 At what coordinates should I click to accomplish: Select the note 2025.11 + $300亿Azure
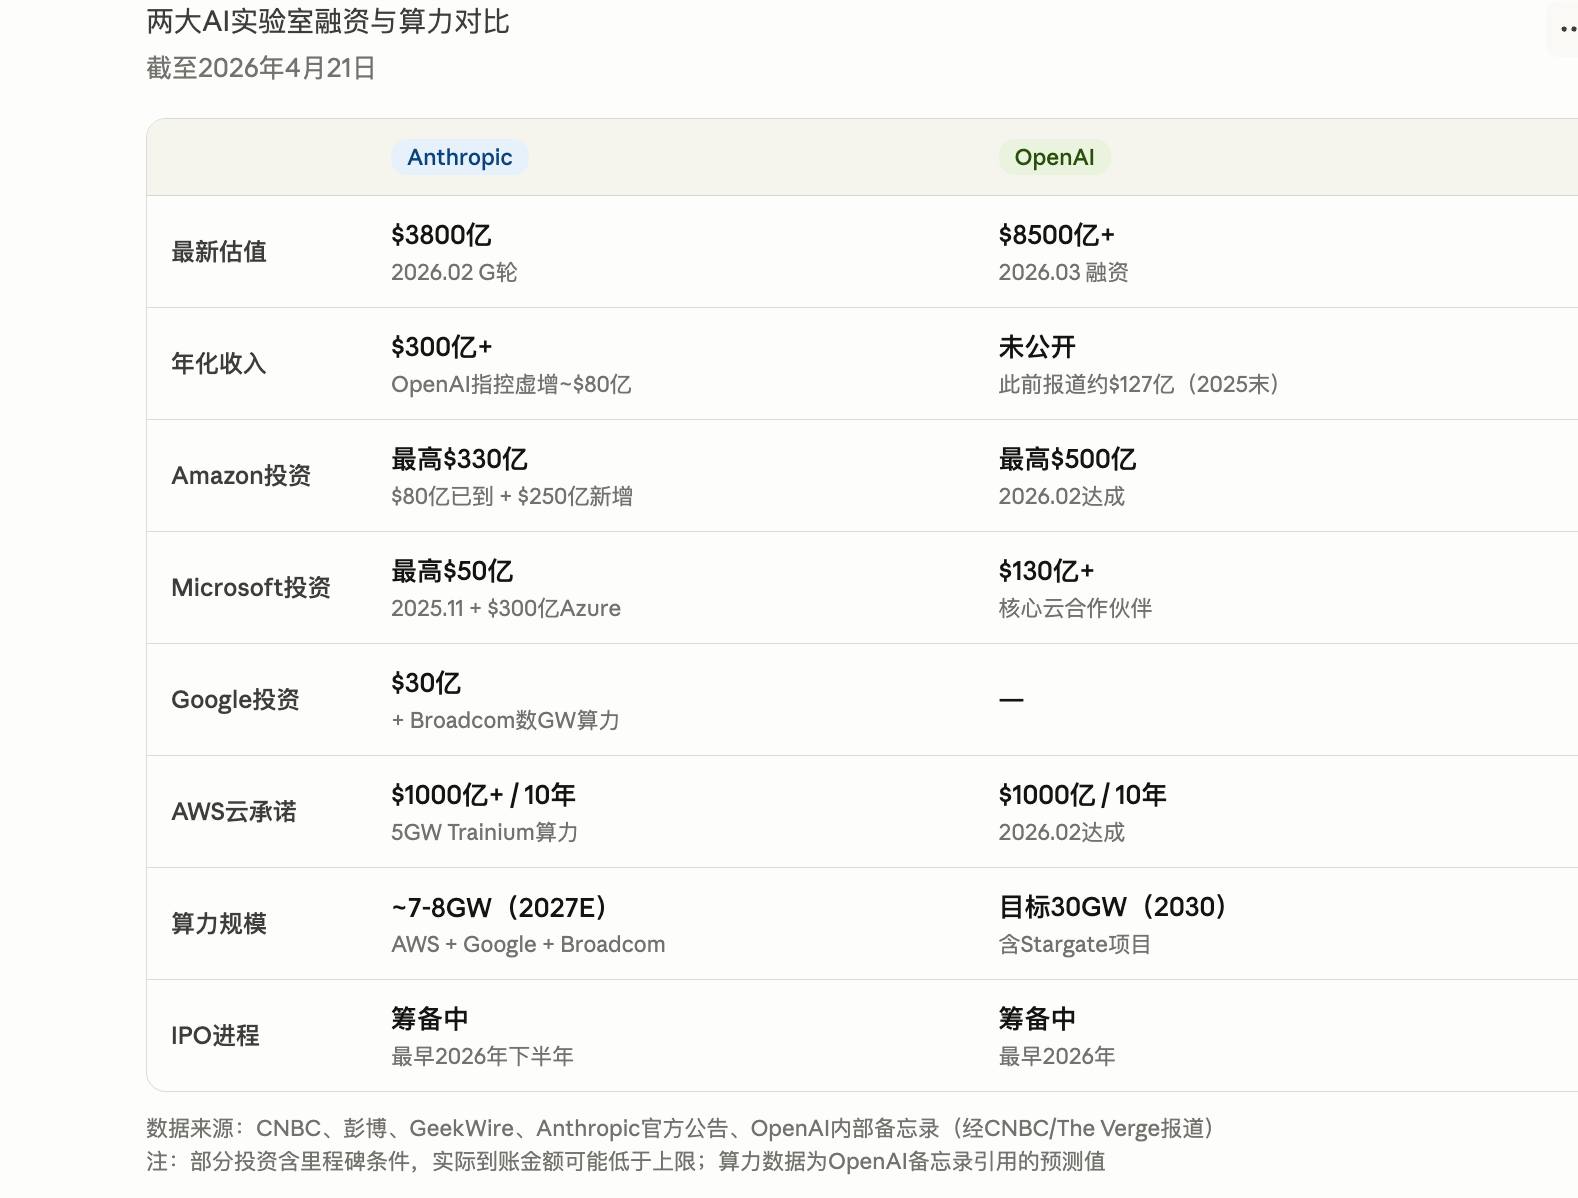point(506,608)
